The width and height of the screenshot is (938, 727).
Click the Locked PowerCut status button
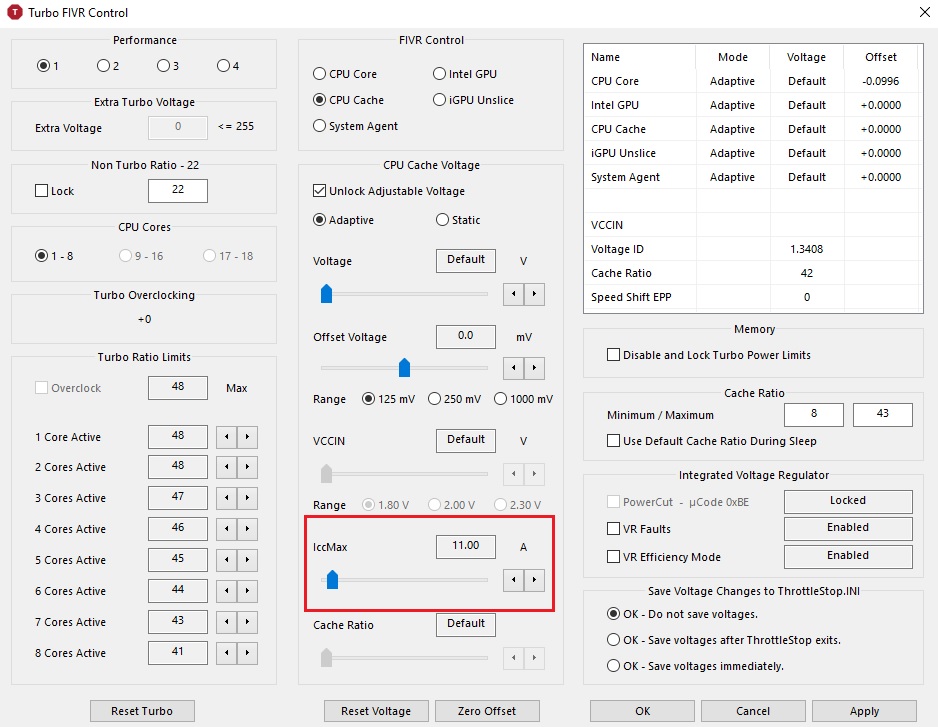(848, 501)
